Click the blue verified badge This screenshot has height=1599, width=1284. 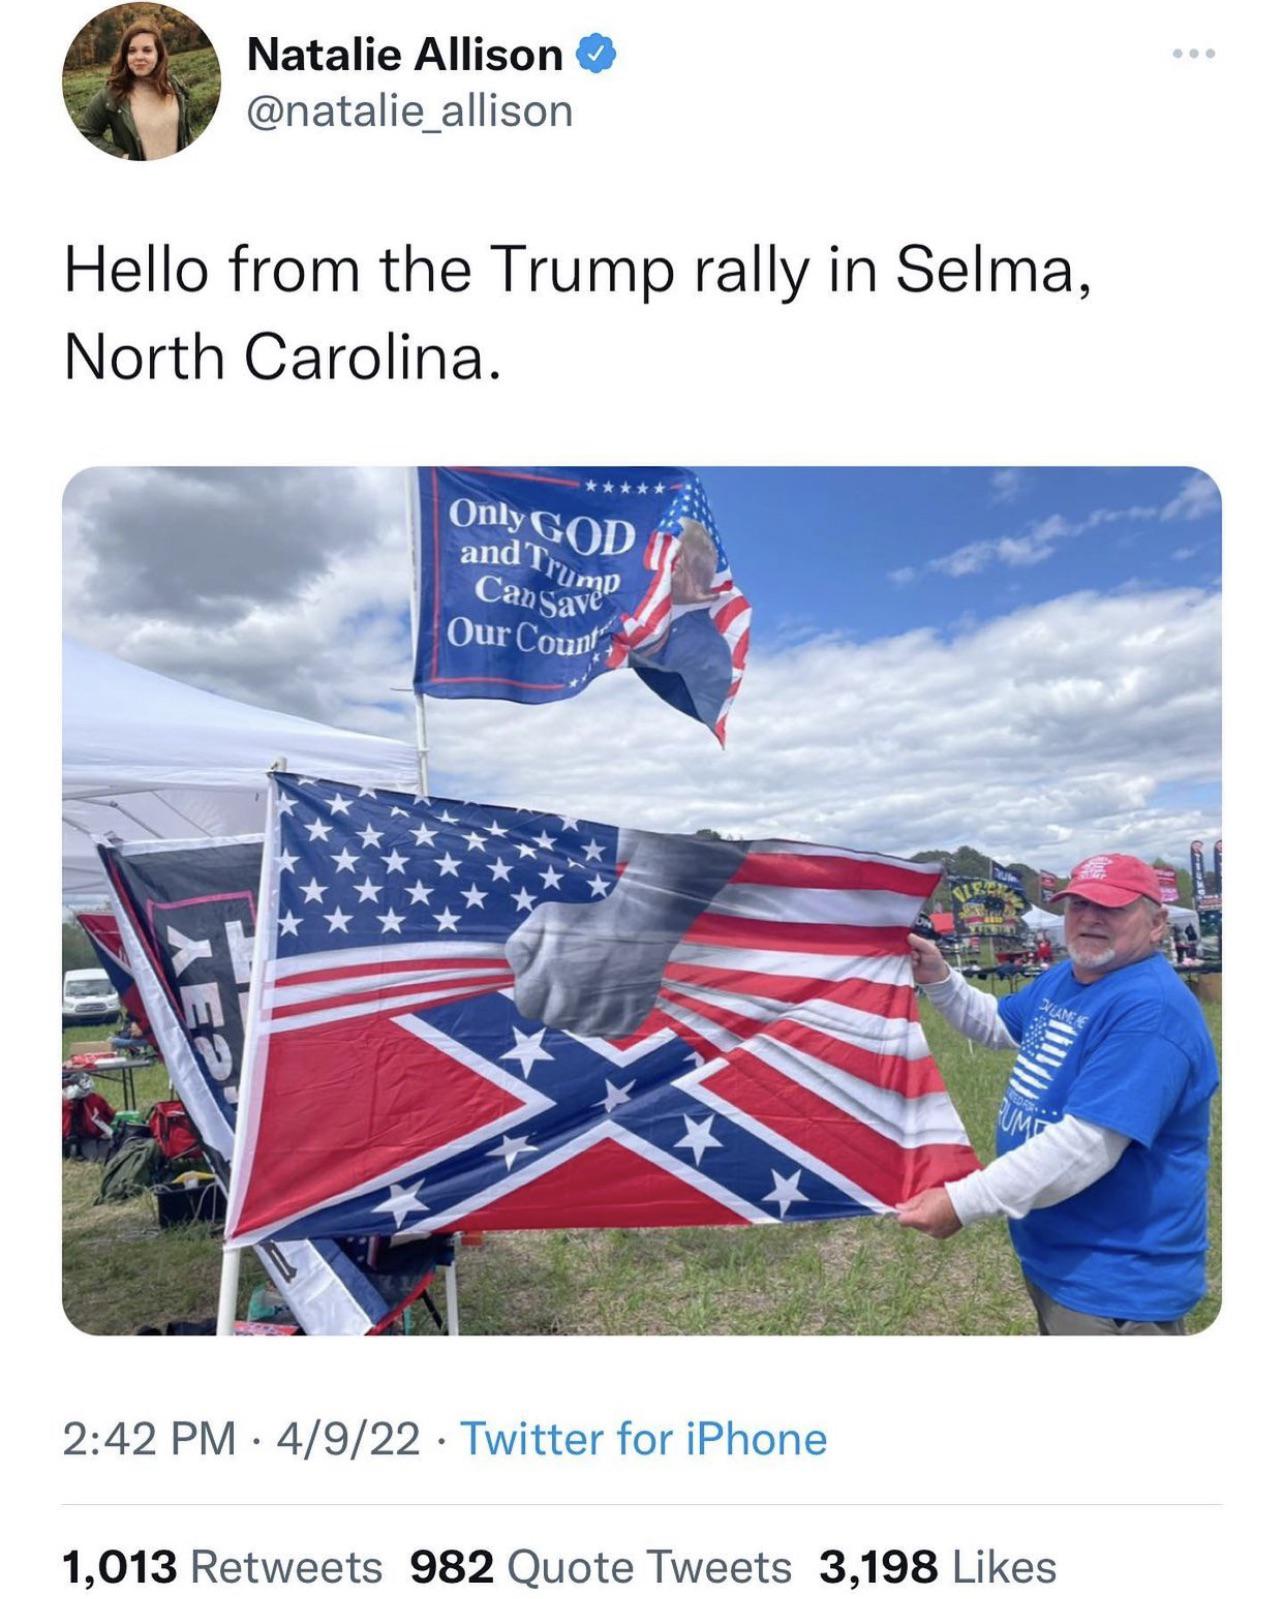pyautogui.click(x=597, y=54)
